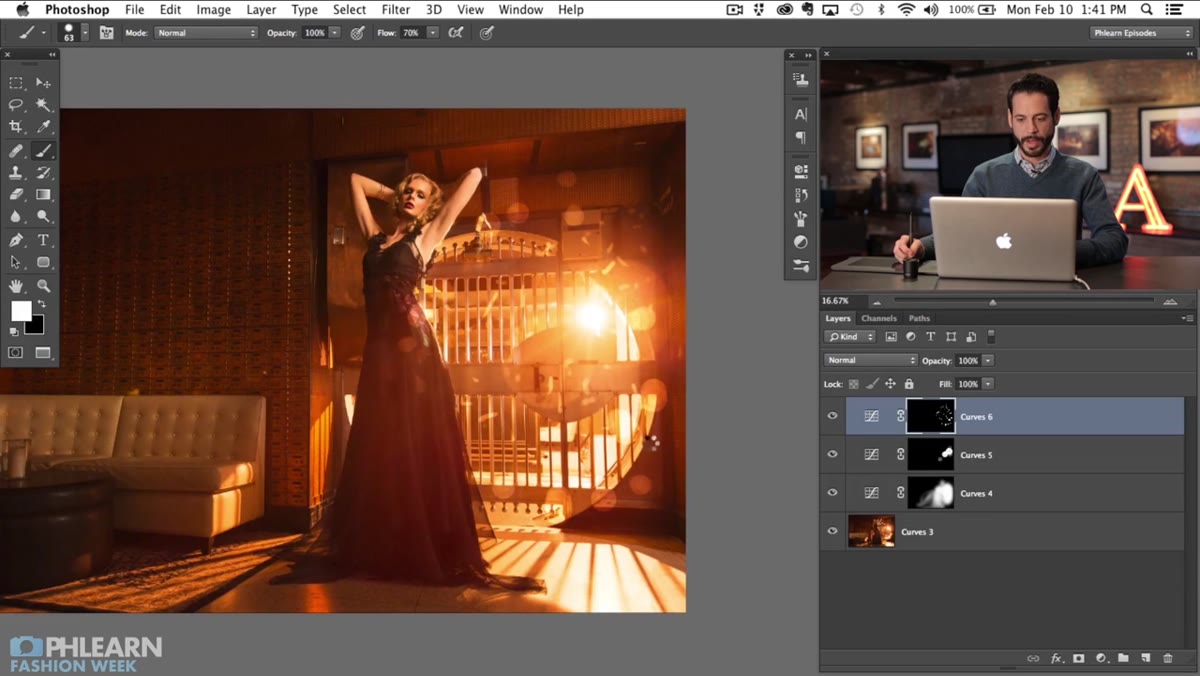Select the Crop tool
This screenshot has height=676, width=1200.
[x=16, y=127]
